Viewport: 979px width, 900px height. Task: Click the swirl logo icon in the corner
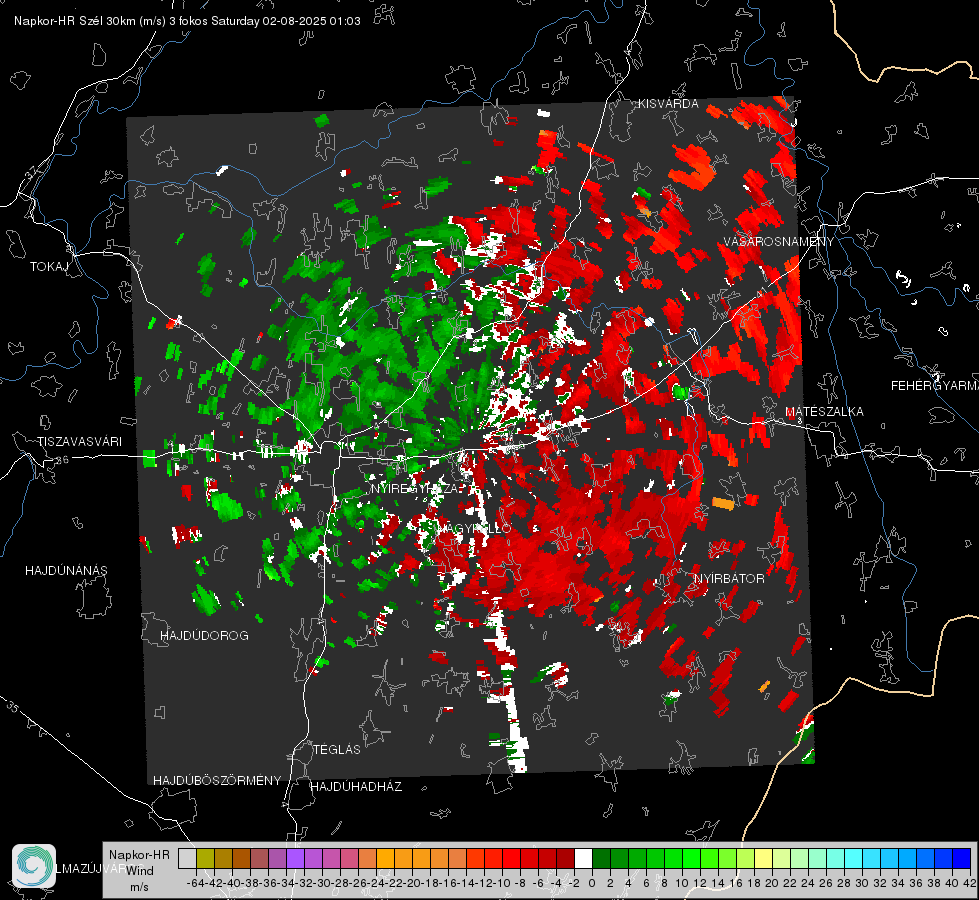point(34,866)
